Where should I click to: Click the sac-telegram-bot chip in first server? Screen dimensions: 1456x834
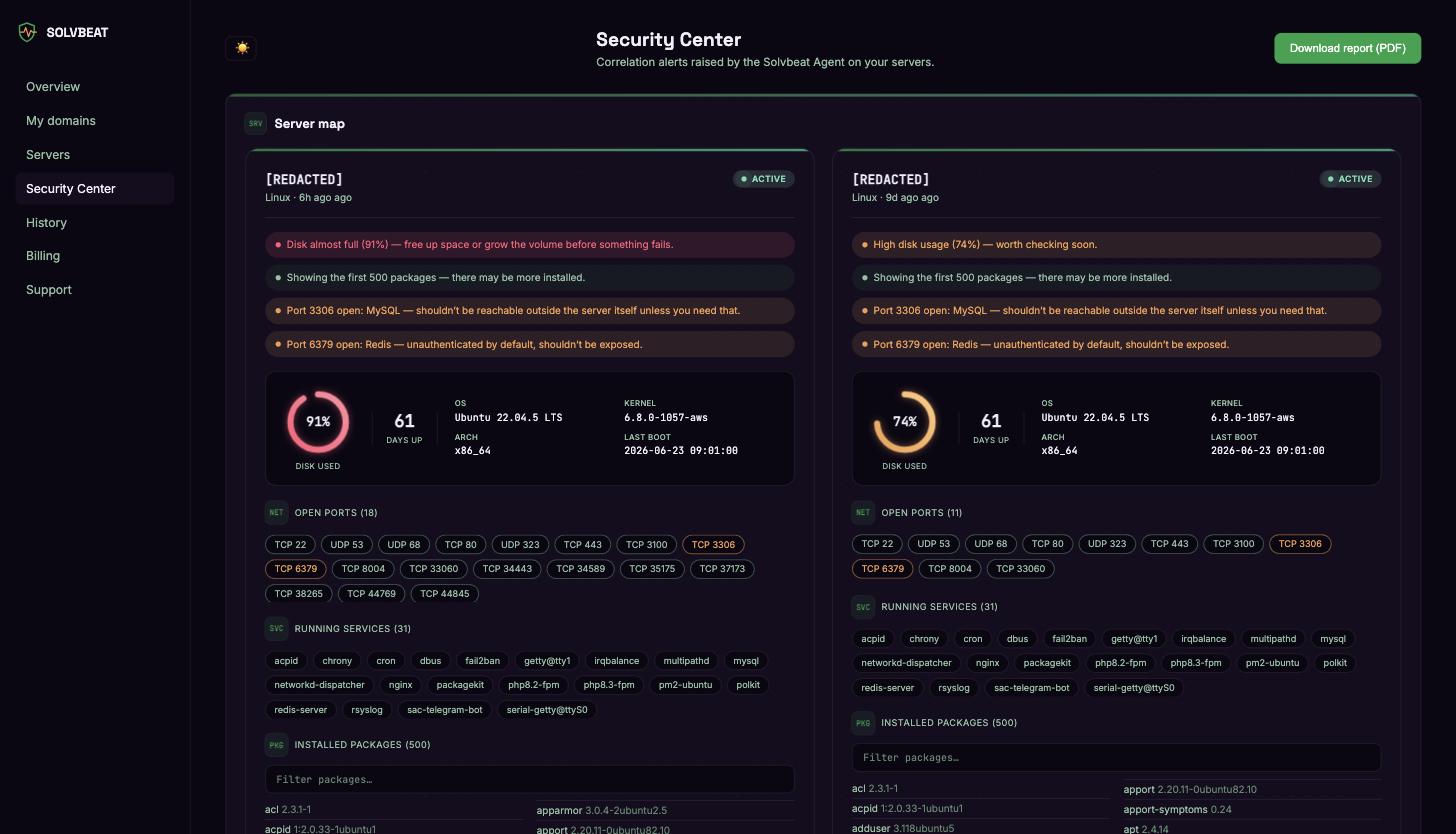click(x=445, y=710)
